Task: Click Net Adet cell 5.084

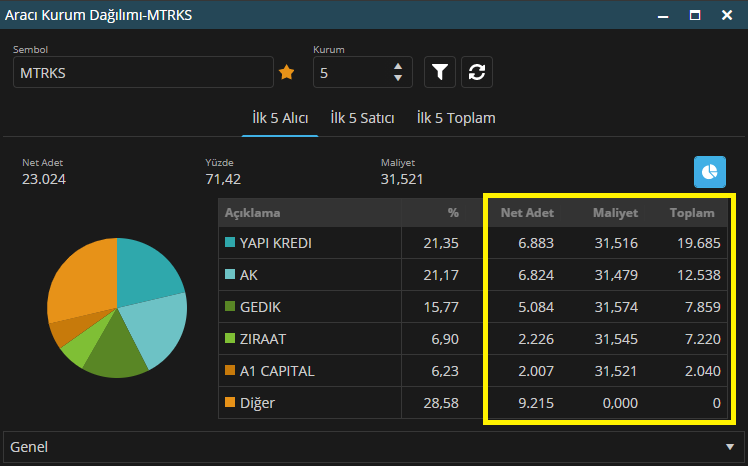Action: pos(536,307)
